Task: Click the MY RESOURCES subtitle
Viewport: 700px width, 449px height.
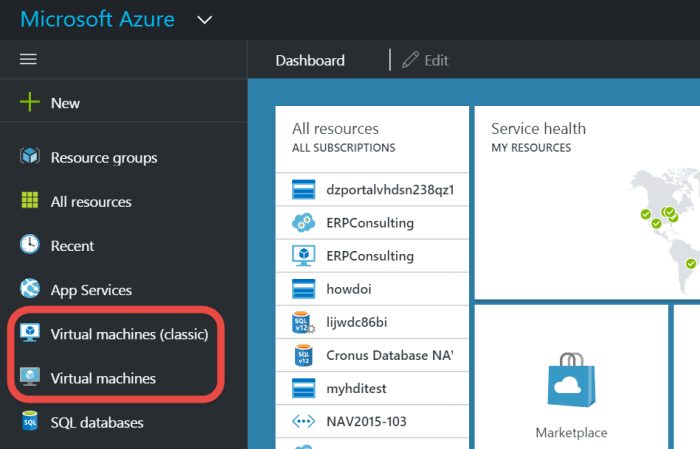Action: [531, 148]
